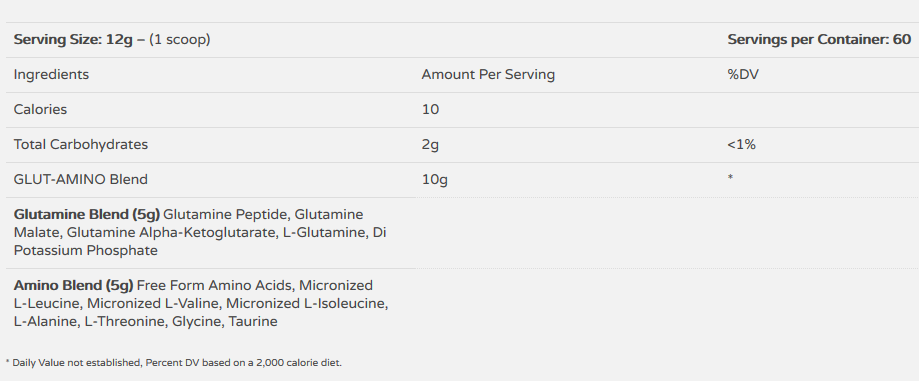Viewport: 919px width, 381px height.
Task: Select the Total Carbohydrates row label
Action: click(x=80, y=144)
